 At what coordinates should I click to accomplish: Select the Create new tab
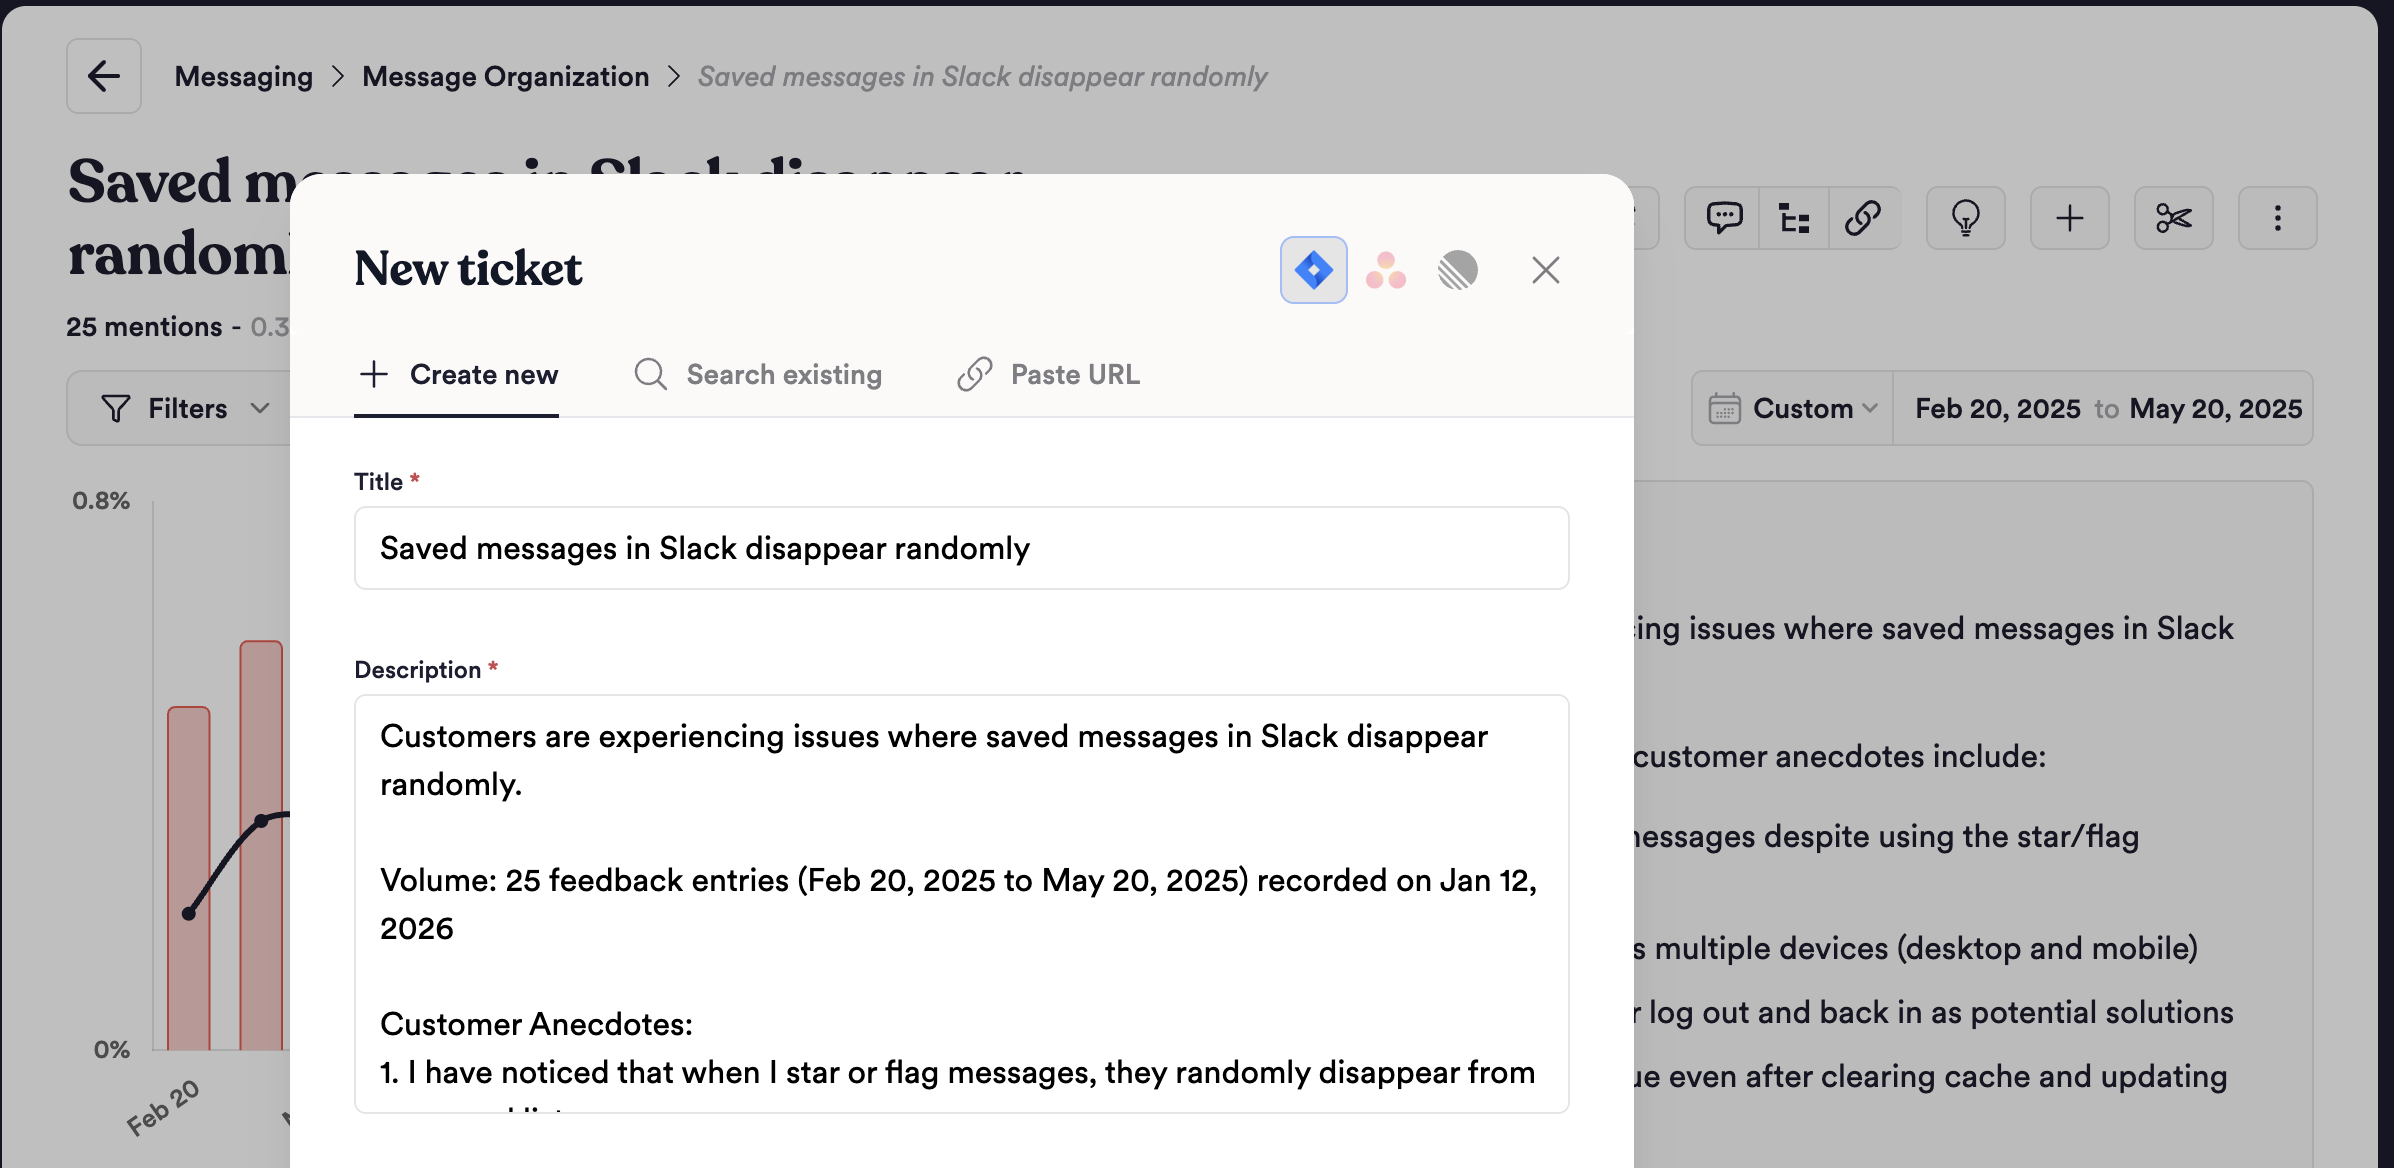(x=458, y=374)
